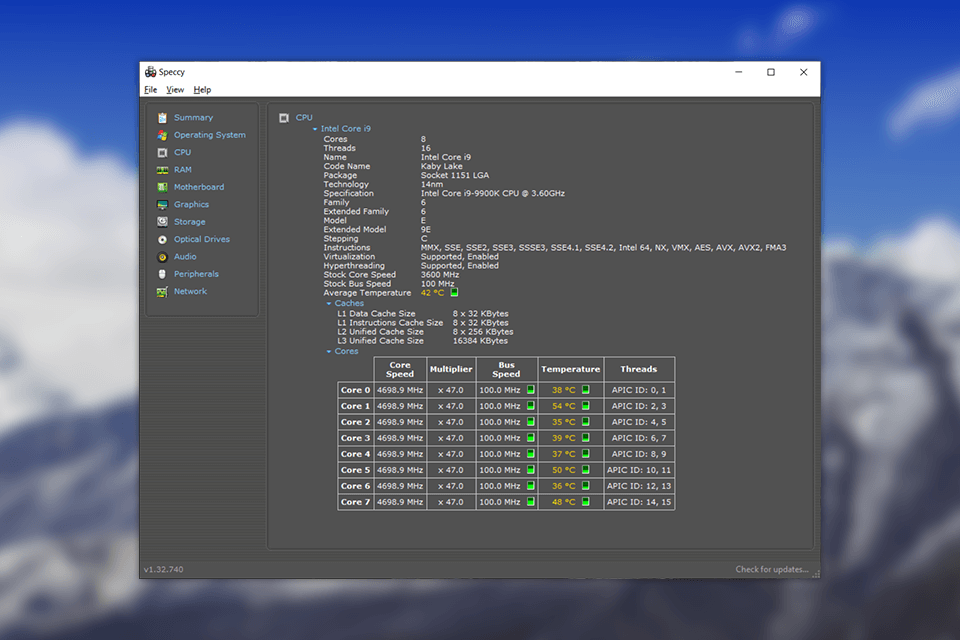Viewport: 960px width, 640px height.
Task: Open the Help menu
Action: 202,89
